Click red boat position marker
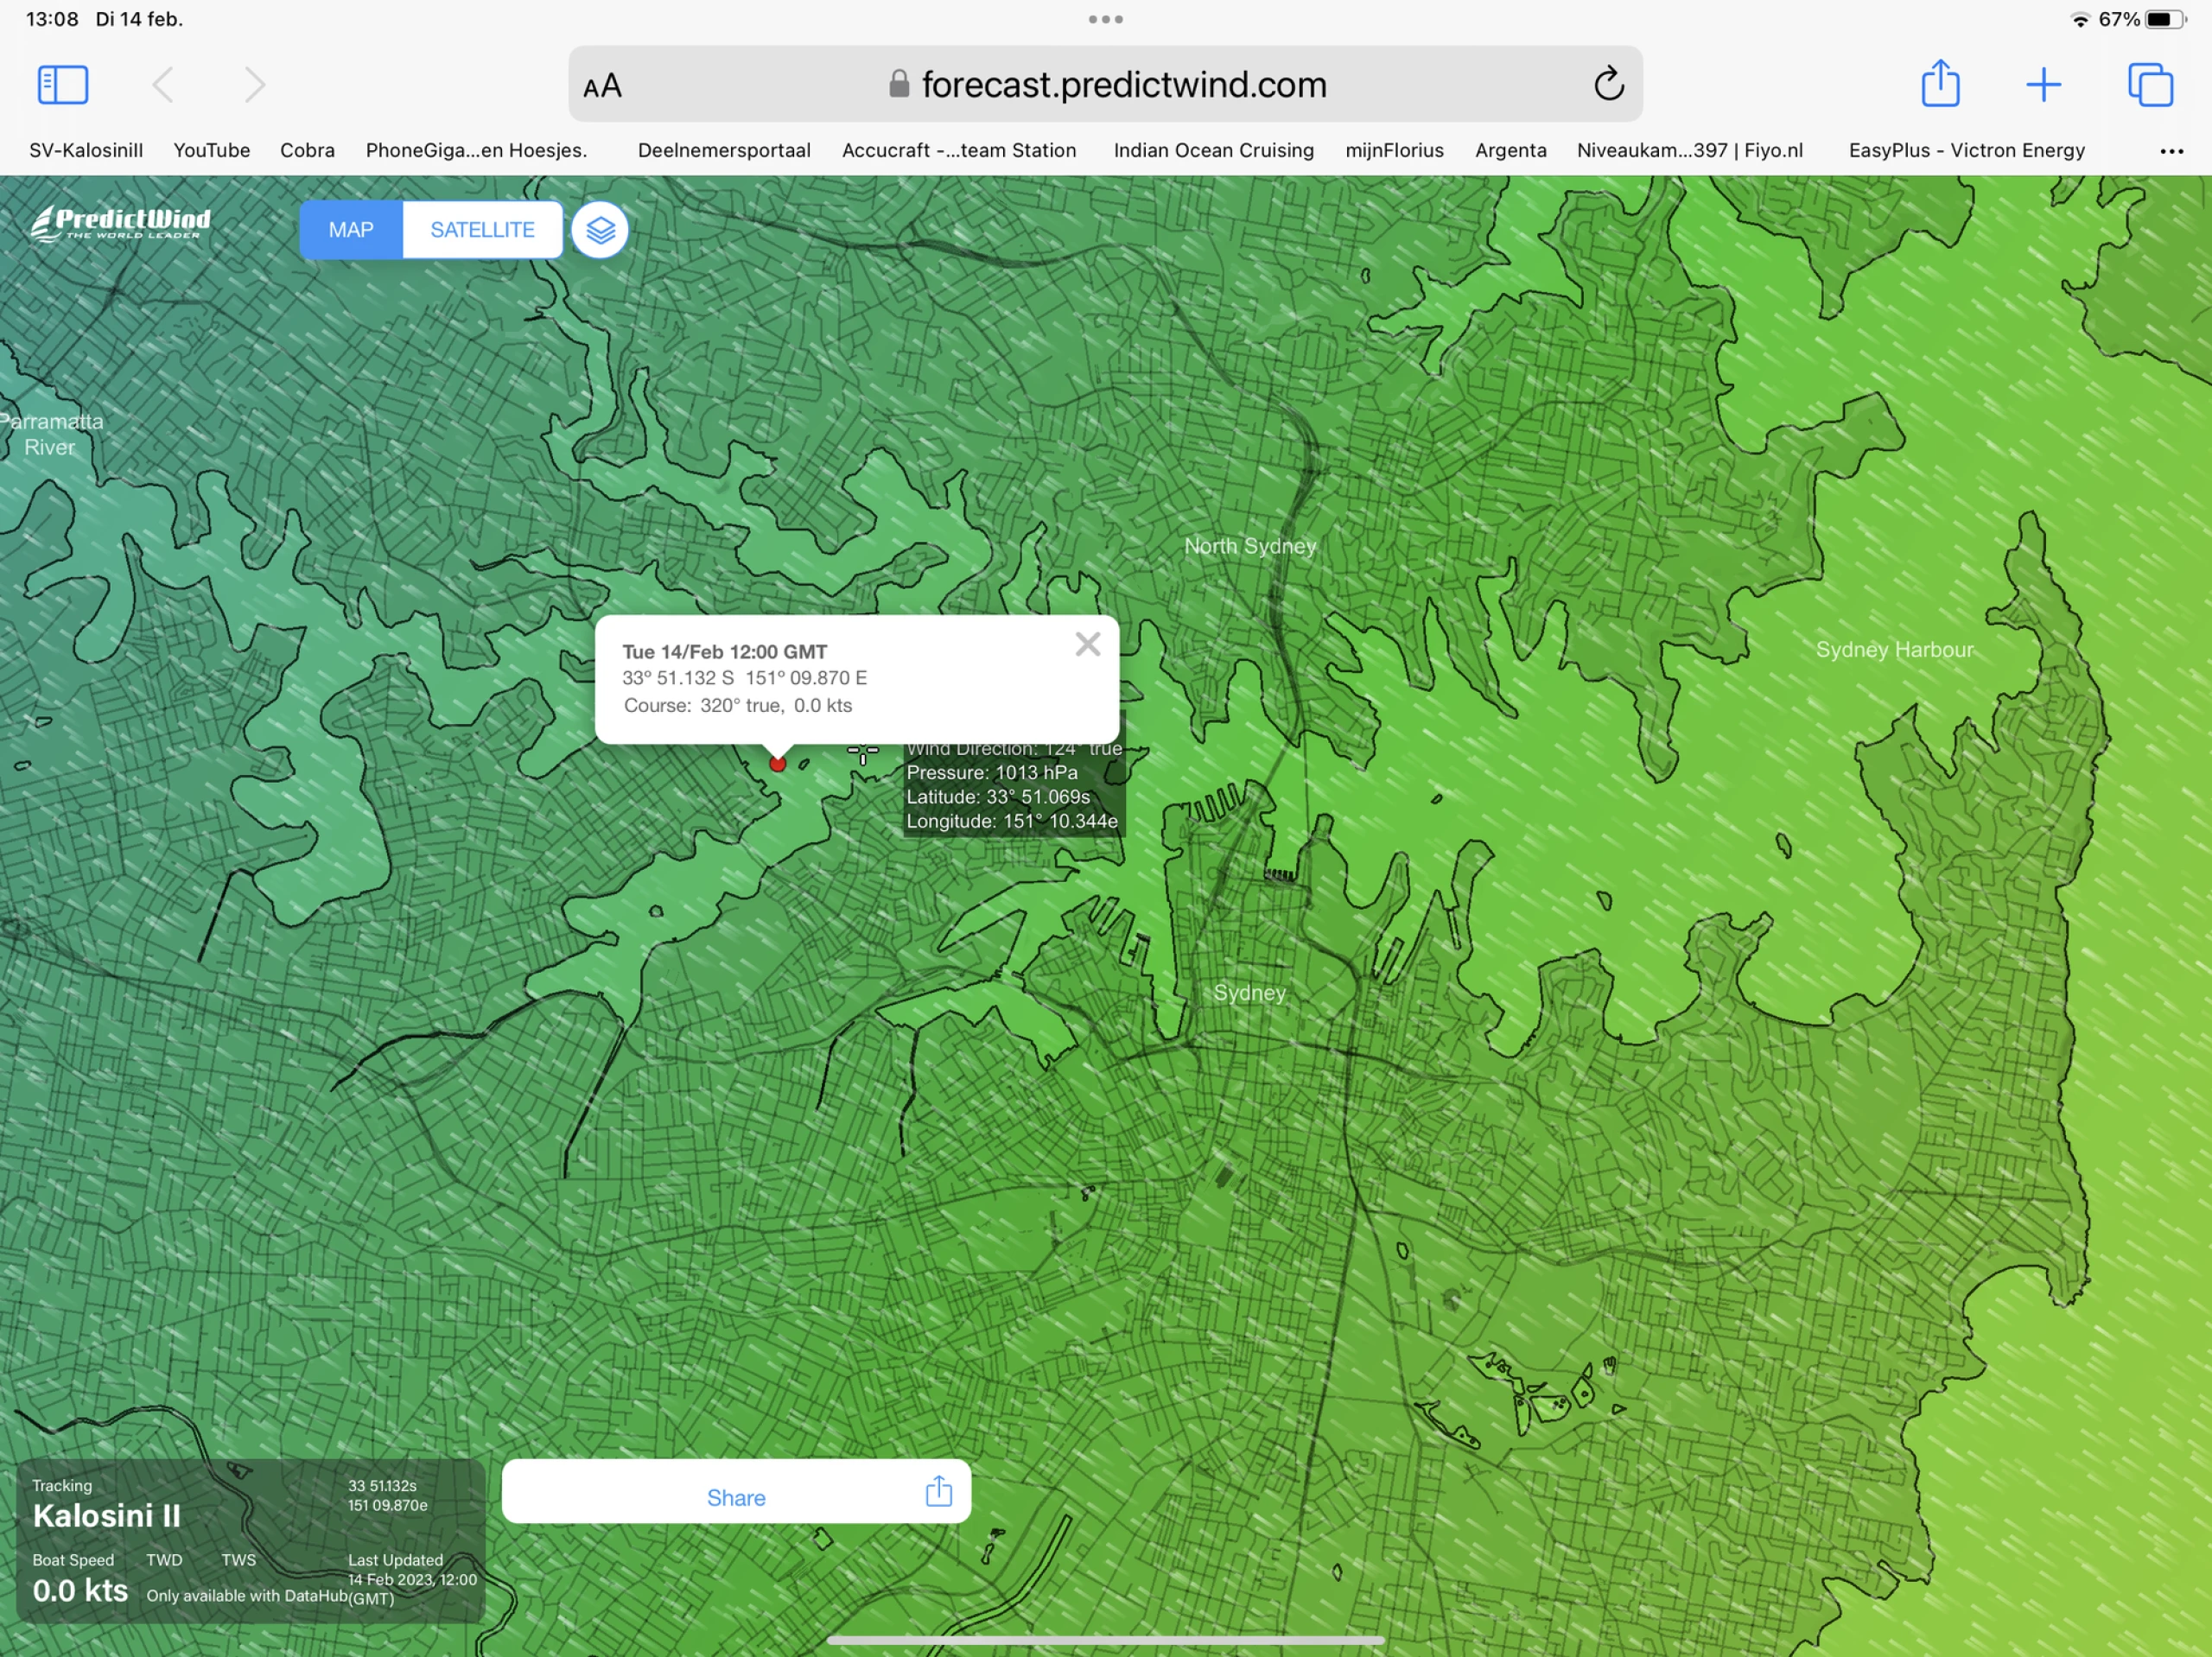 pyautogui.click(x=778, y=764)
